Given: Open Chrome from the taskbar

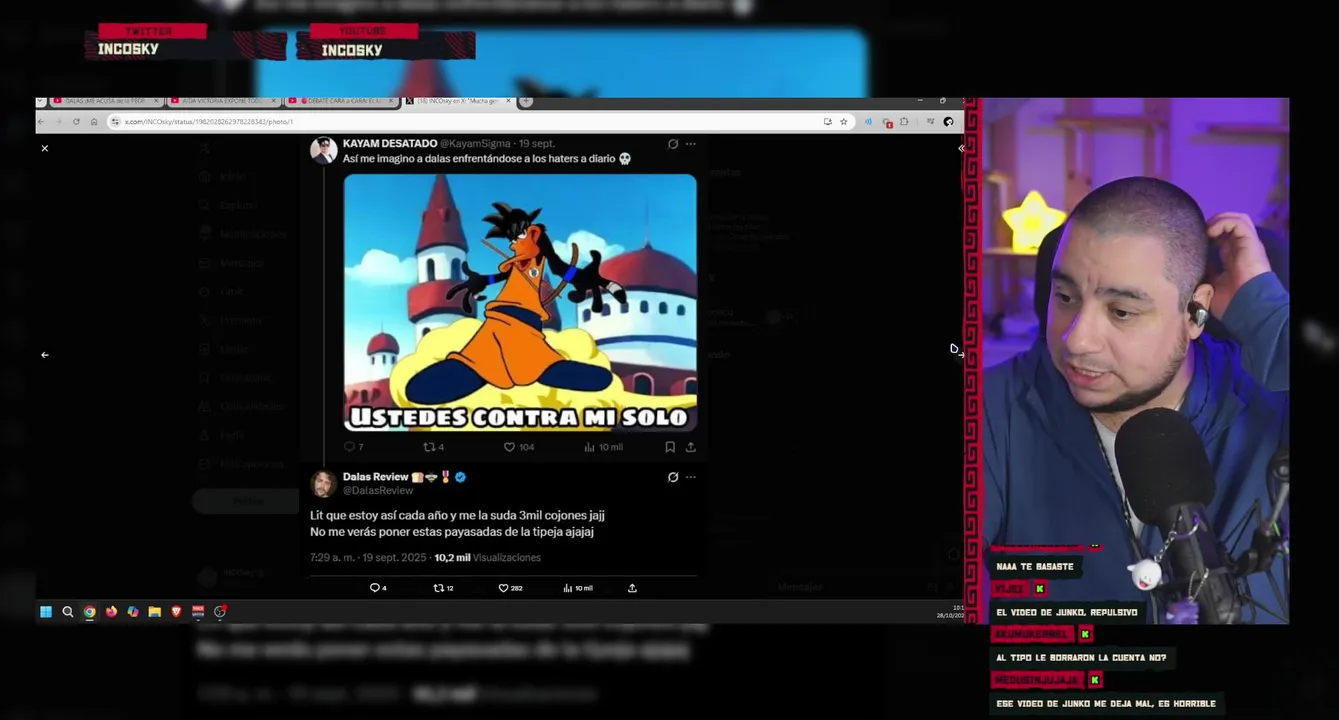Looking at the screenshot, I should 89,612.
